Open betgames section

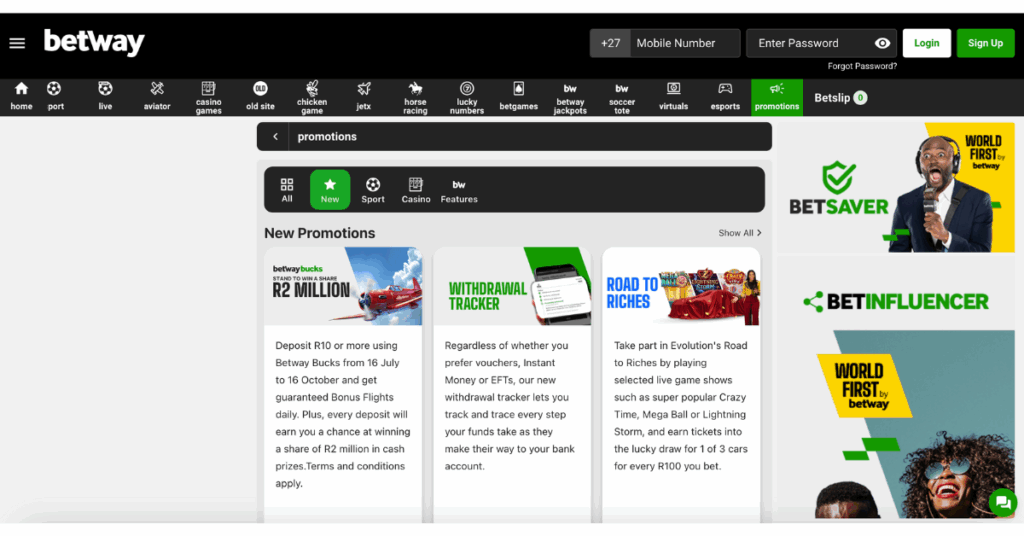pyautogui.click(x=519, y=97)
